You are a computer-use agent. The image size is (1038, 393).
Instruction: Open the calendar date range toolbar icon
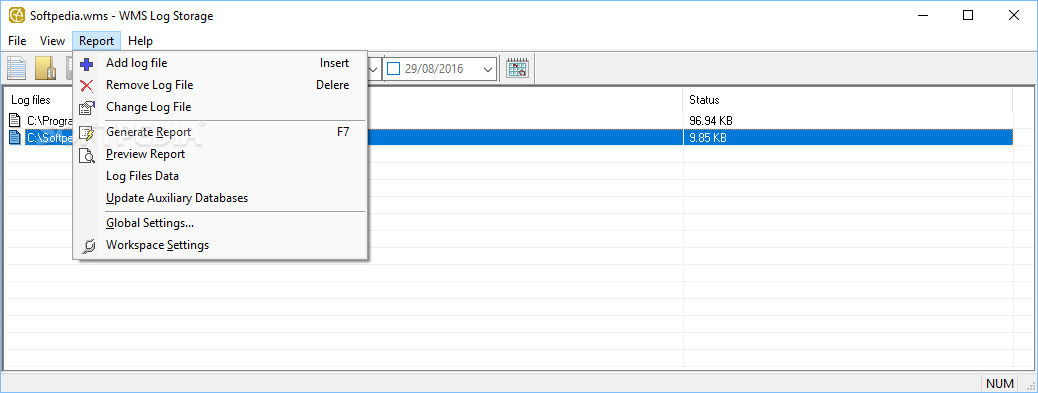pos(517,68)
